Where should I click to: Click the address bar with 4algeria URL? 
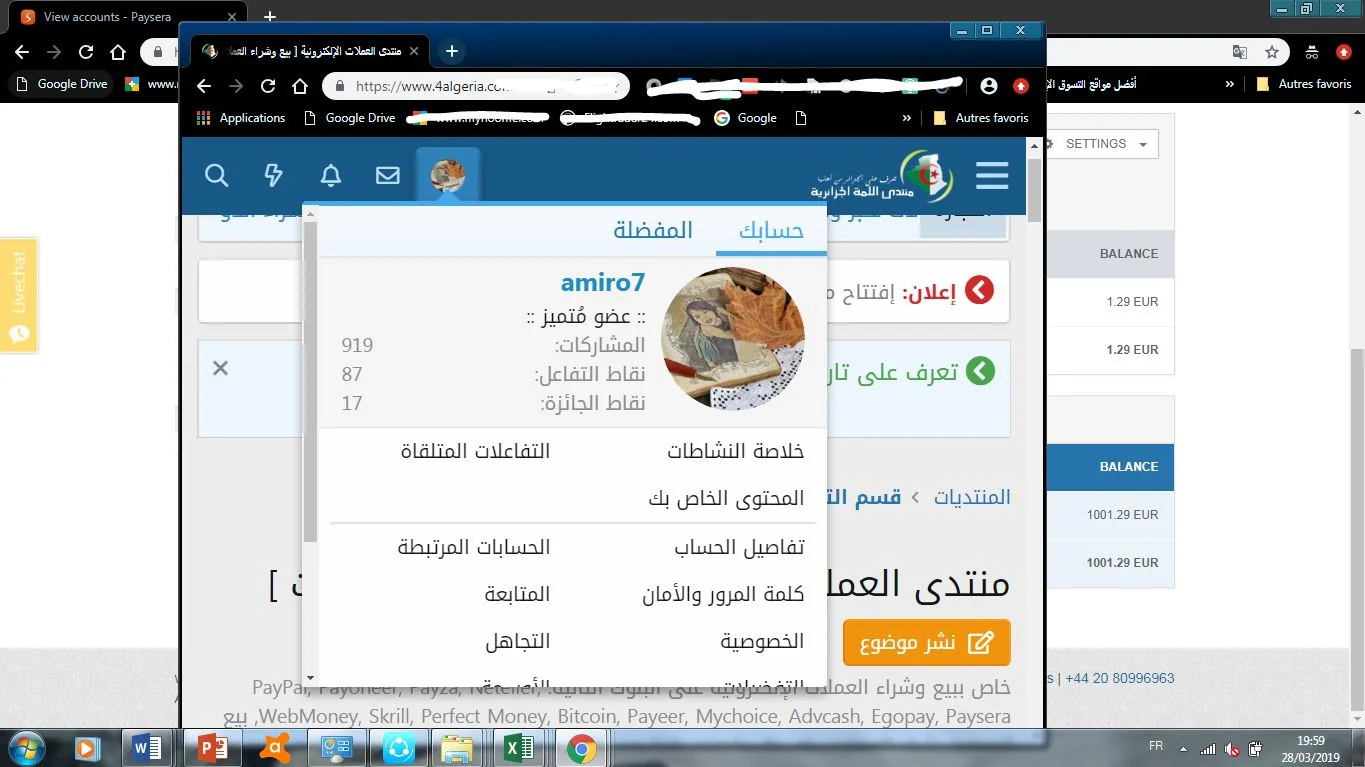(475, 86)
